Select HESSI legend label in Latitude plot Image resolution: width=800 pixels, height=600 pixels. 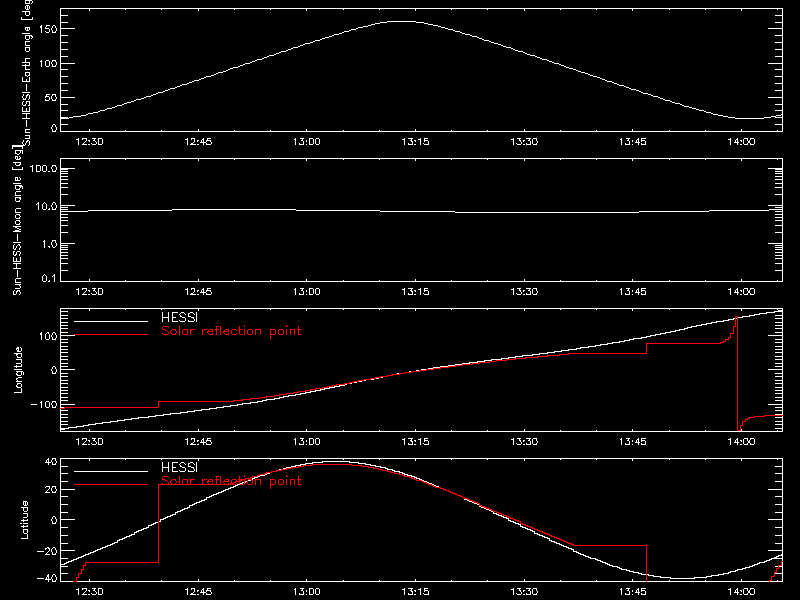coord(179,467)
